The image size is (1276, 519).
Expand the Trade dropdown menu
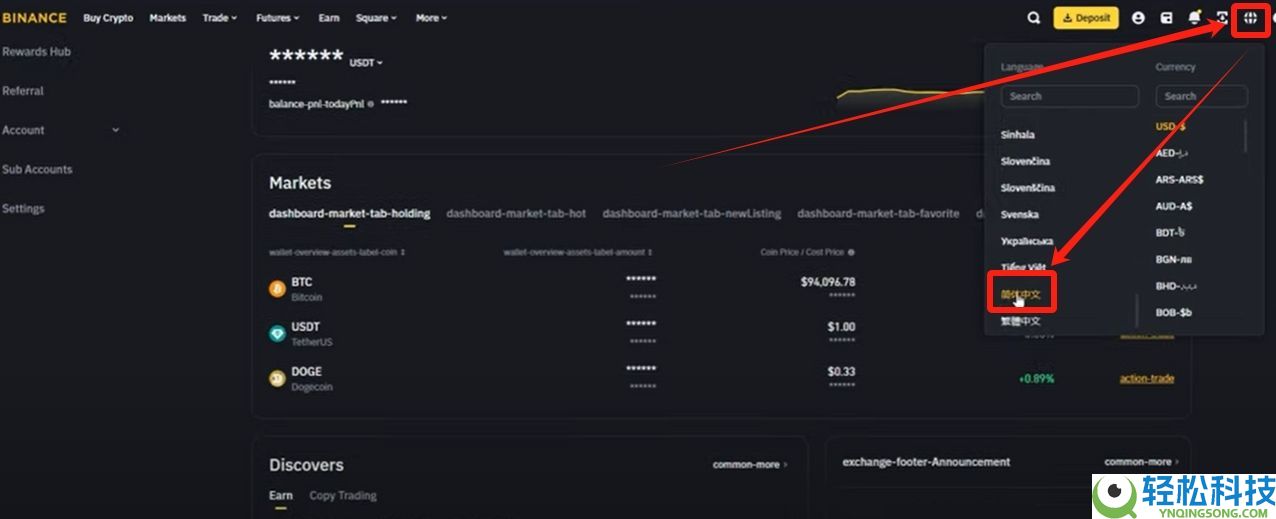(220, 18)
